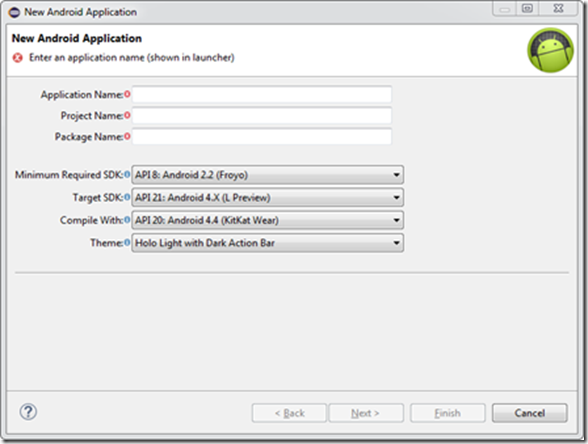Click the Package Name info decoration icon
Viewport: 588px width, 444px height.
[x=127, y=136]
